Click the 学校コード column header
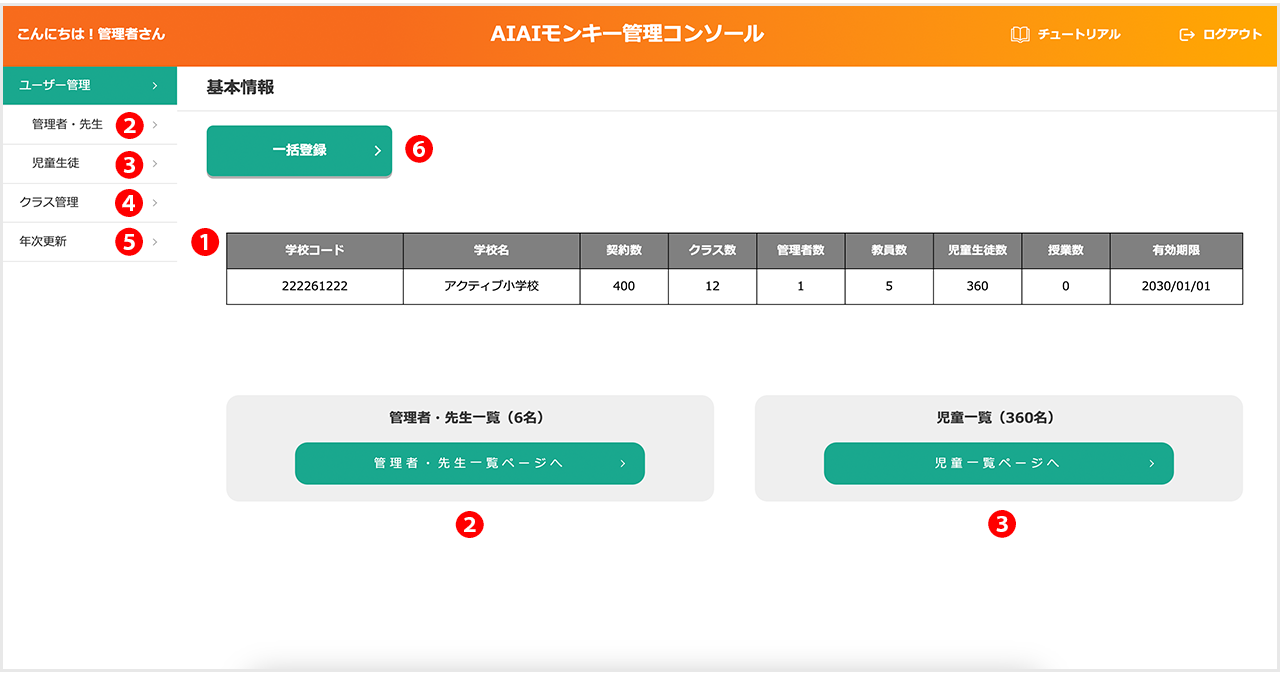The width and height of the screenshot is (1280, 675). tap(314, 250)
